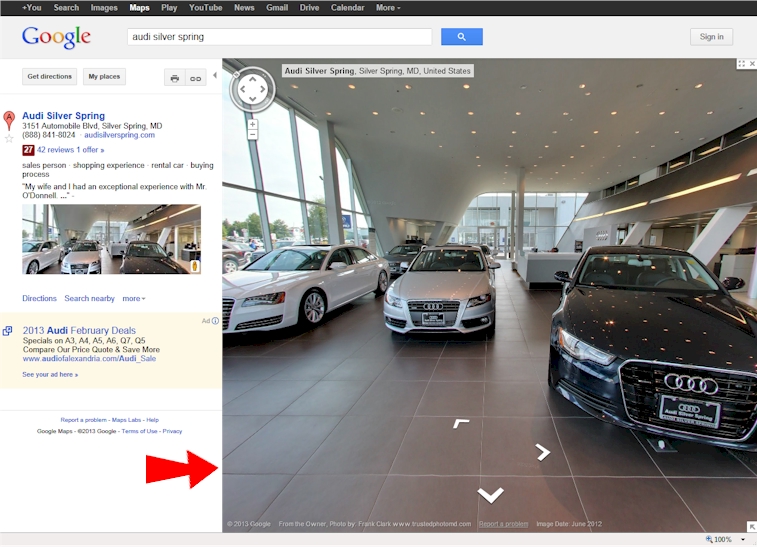
Task: Click Report a problem on Street View
Action: tap(504, 524)
